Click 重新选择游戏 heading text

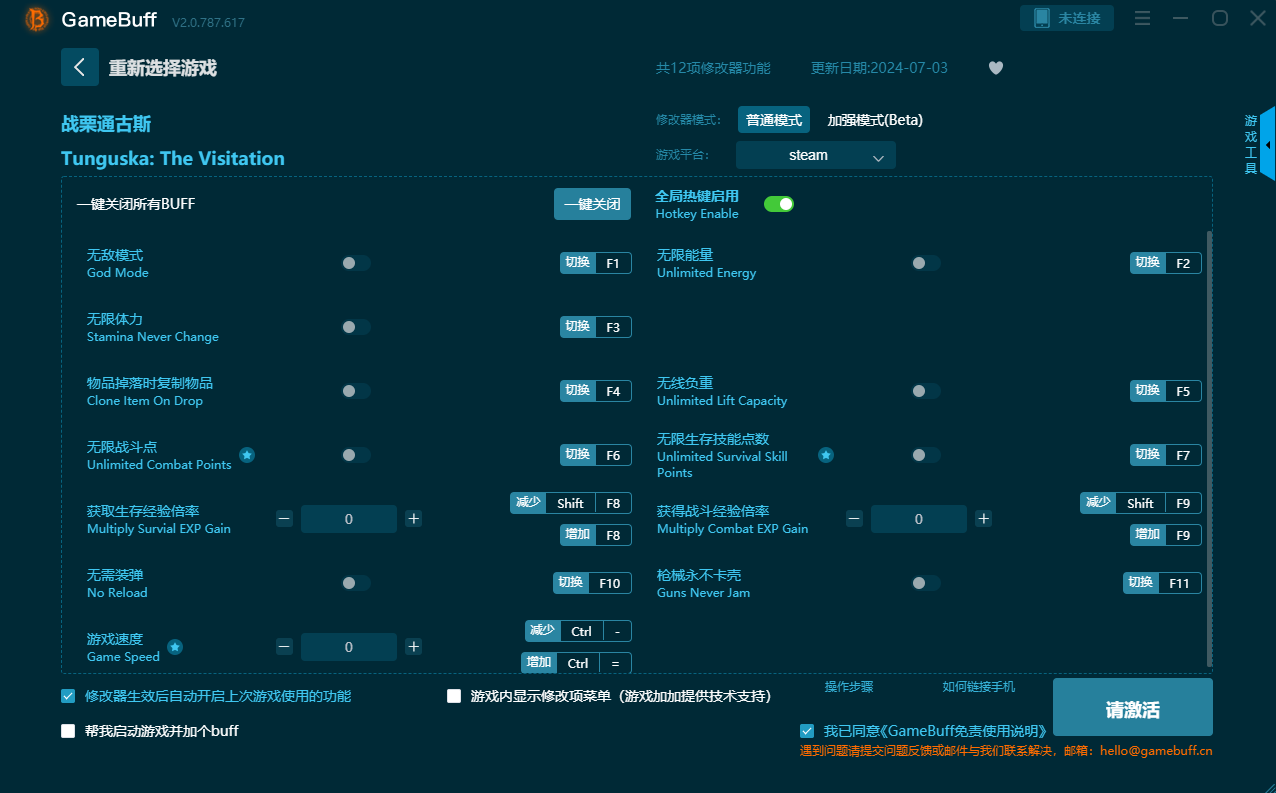coord(163,68)
